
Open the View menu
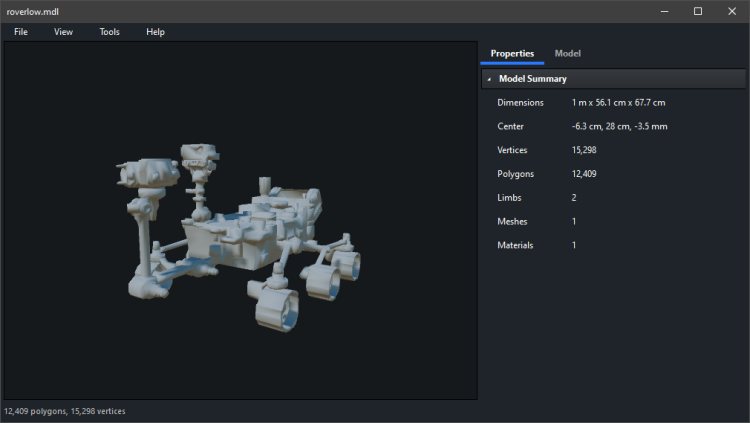(63, 32)
